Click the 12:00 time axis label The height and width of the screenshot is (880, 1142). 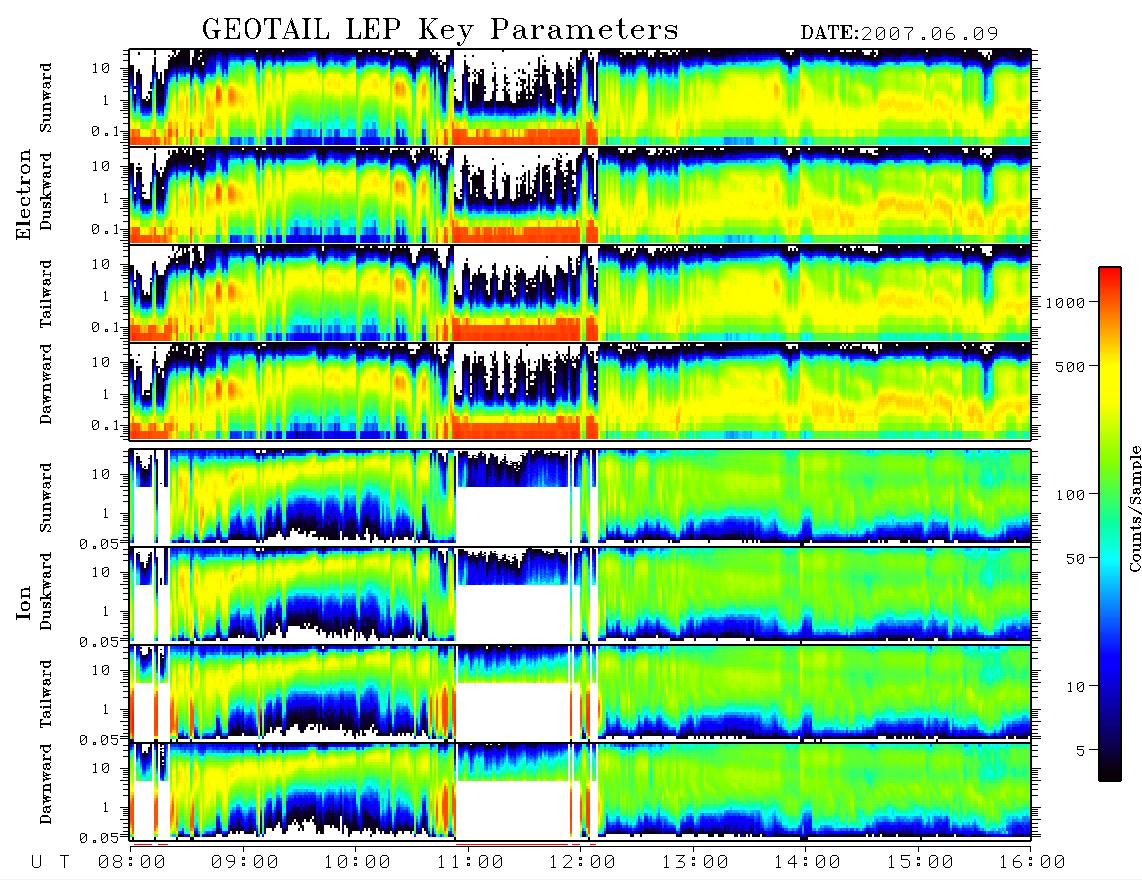pyautogui.click(x=583, y=862)
